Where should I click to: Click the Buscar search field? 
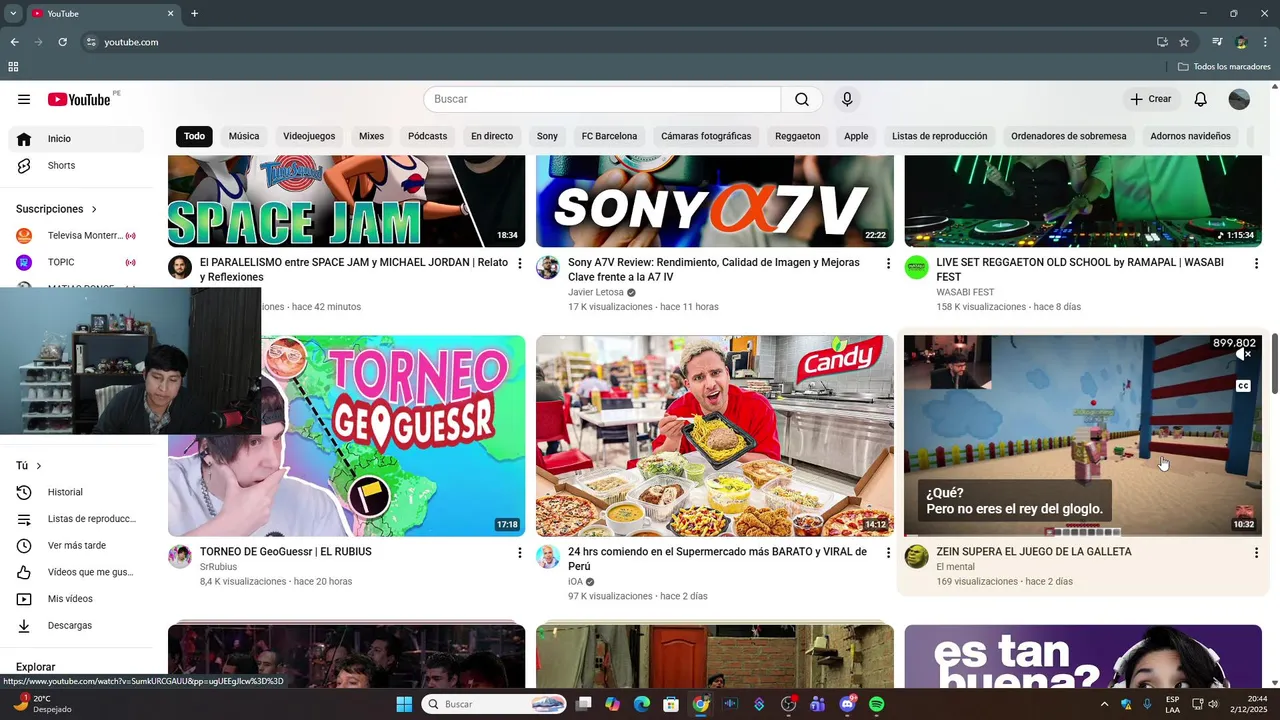[602, 99]
